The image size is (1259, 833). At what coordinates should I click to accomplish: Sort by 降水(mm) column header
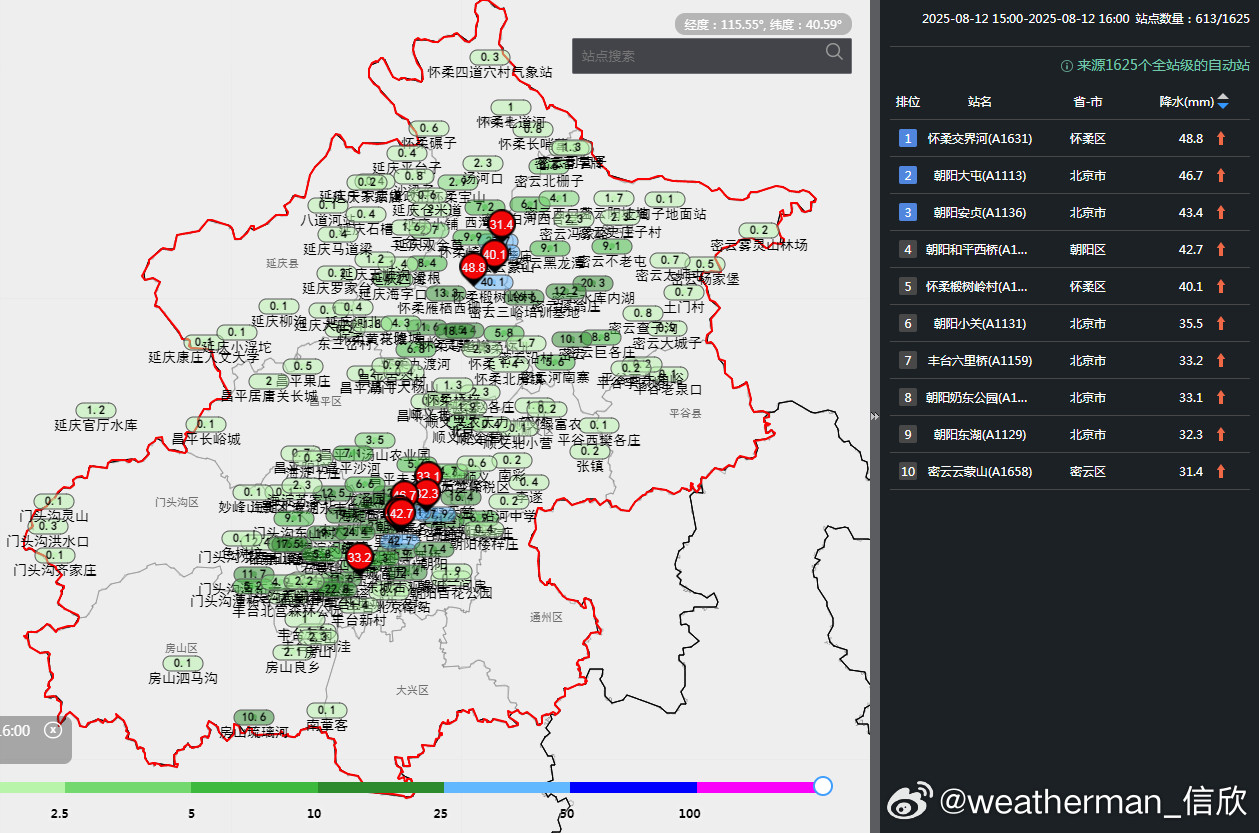pos(1186,102)
